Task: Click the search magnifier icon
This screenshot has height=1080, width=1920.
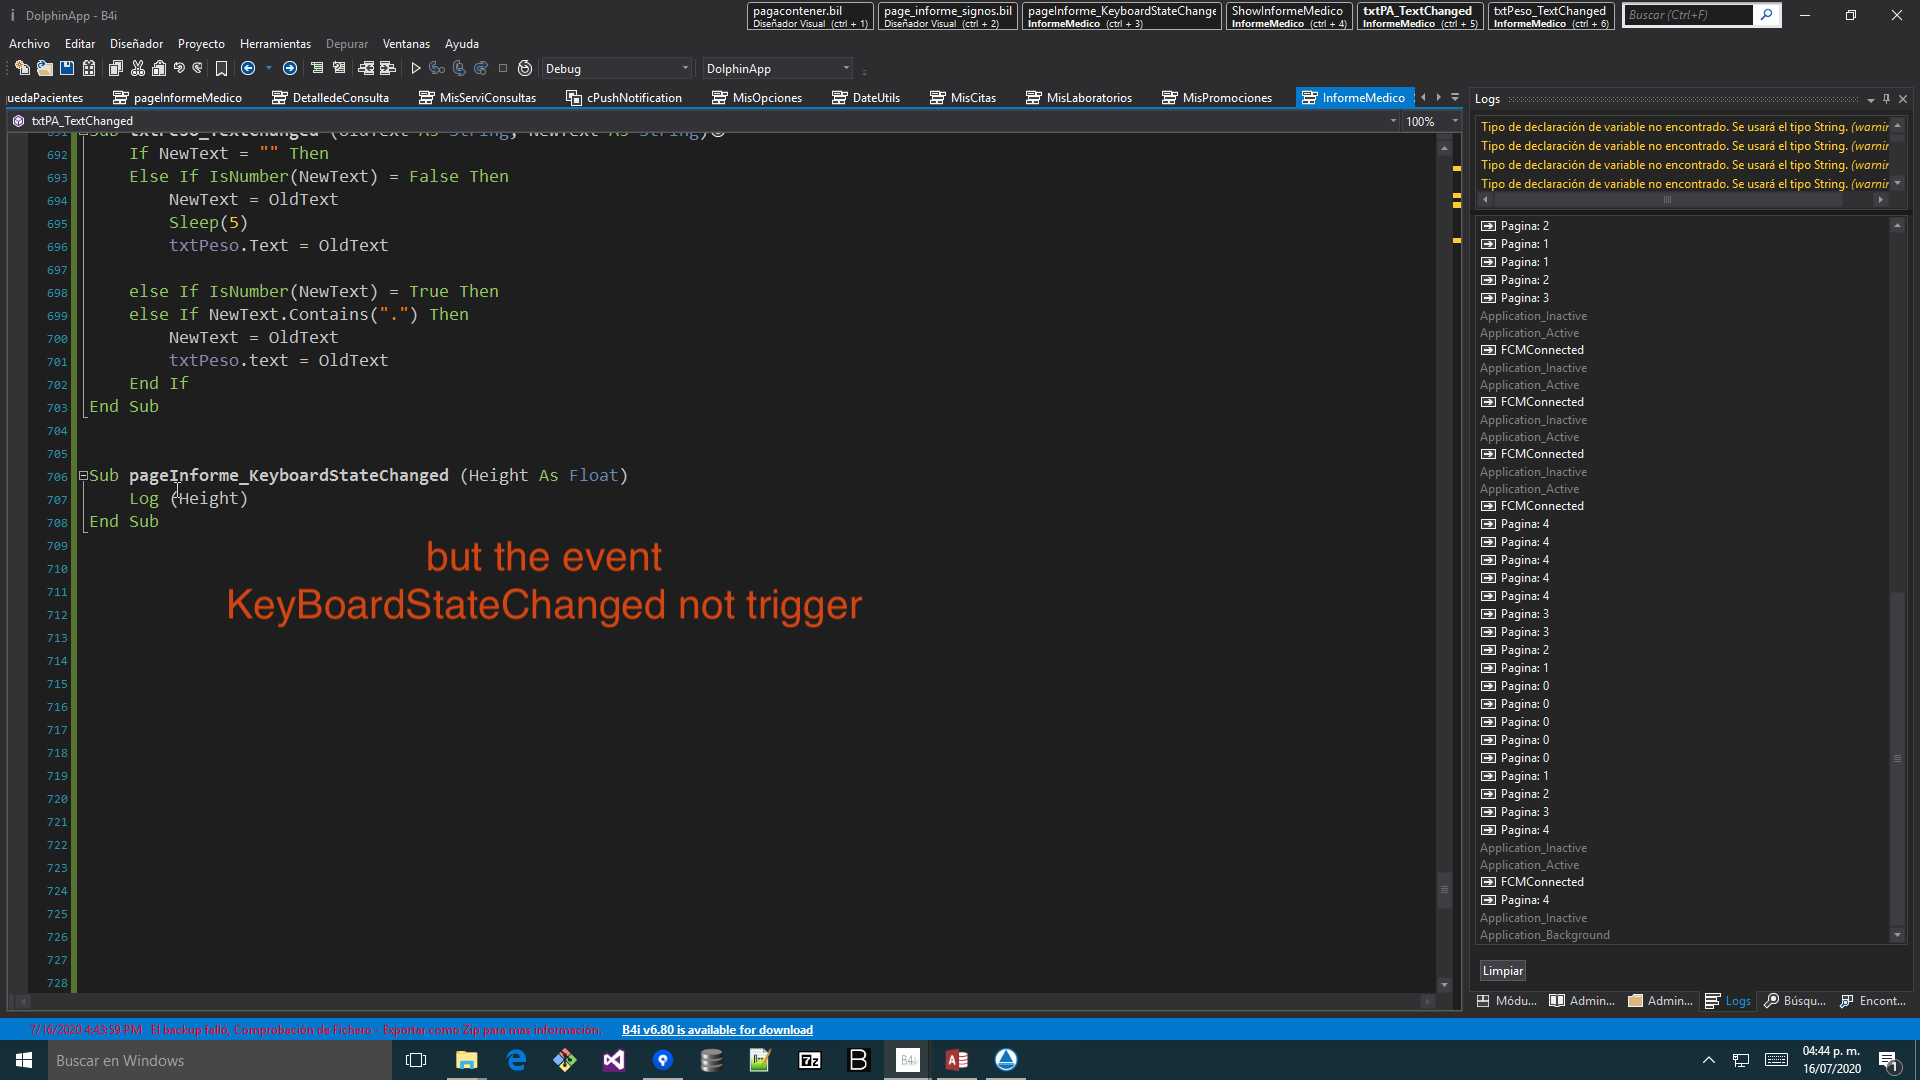Action: pos(1767,15)
